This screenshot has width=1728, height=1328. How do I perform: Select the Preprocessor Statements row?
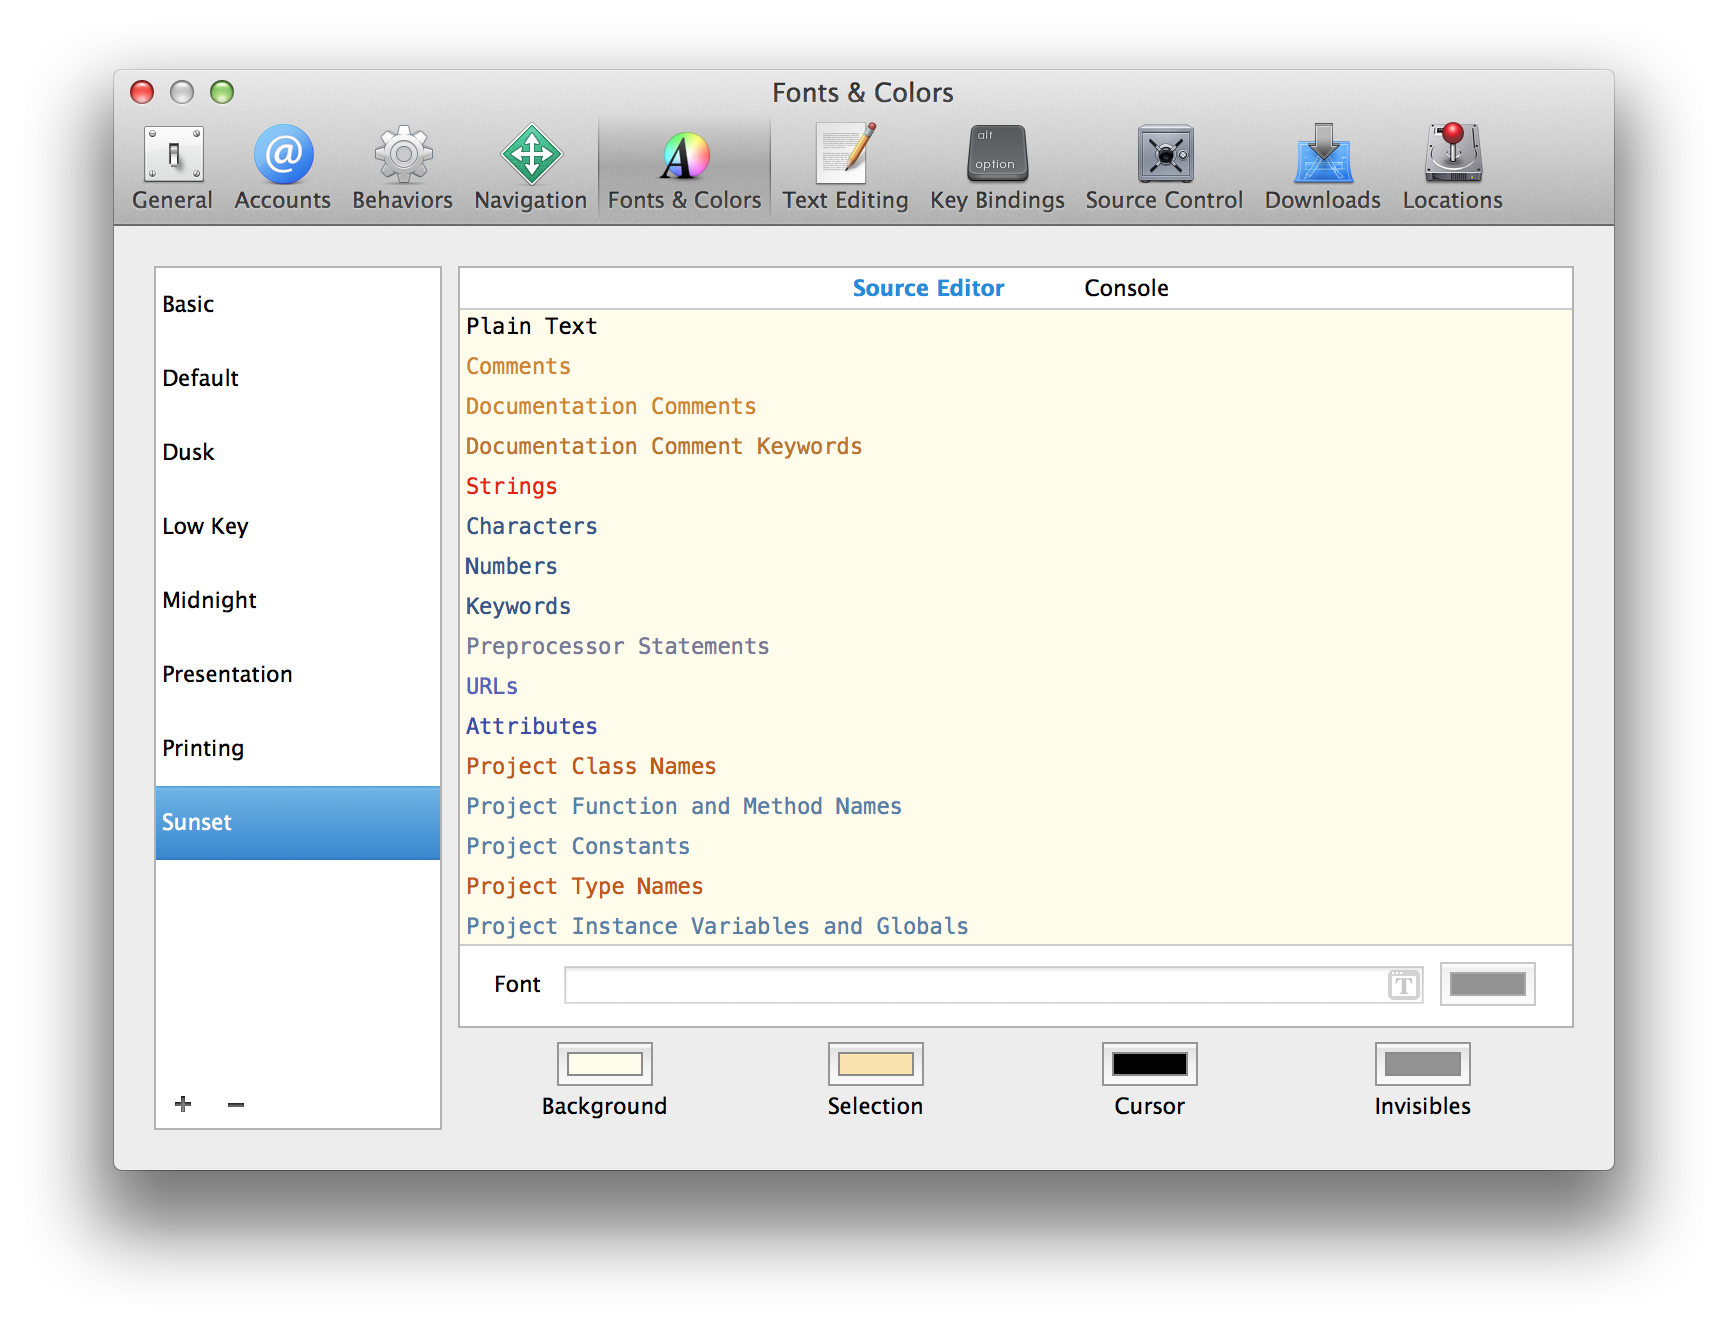point(1015,647)
